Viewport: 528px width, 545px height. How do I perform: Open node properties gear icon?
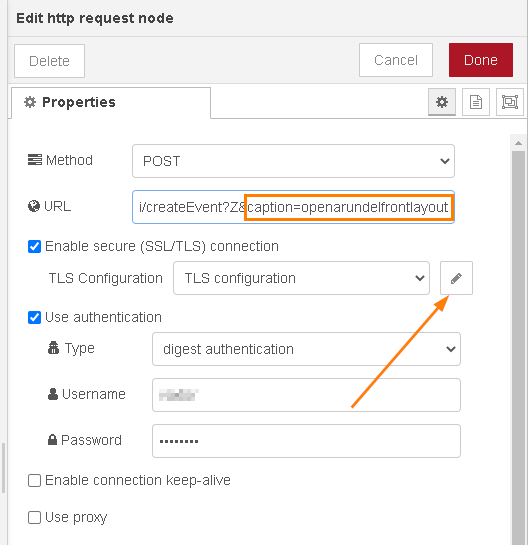[442, 102]
